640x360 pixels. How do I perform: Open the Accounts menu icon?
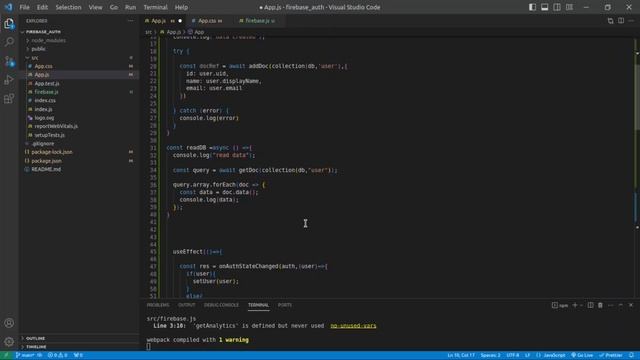(9, 323)
